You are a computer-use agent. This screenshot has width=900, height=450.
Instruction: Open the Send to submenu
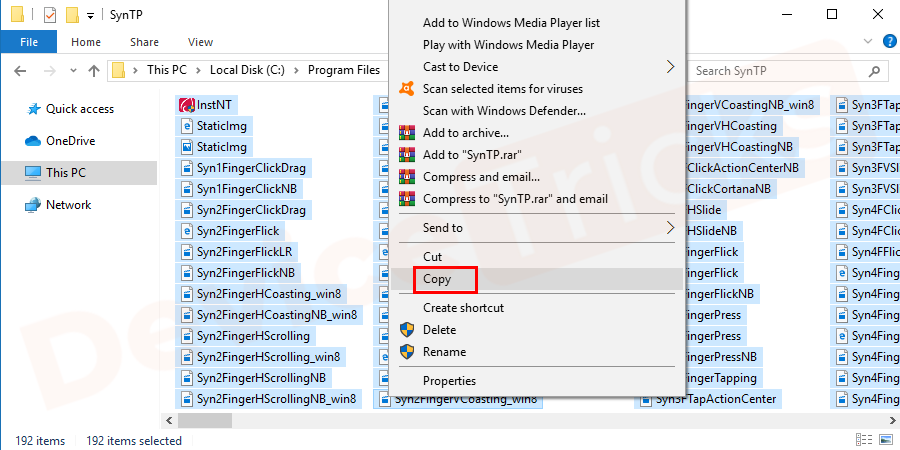point(670,228)
